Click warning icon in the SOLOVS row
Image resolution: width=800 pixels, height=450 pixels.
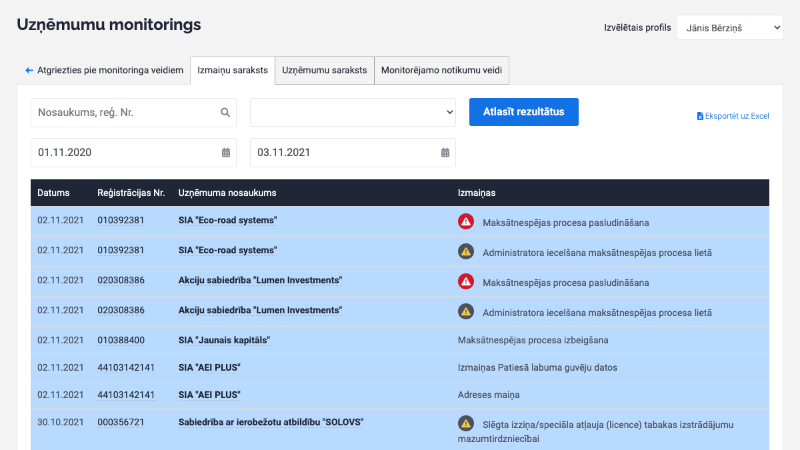pyautogui.click(x=465, y=423)
